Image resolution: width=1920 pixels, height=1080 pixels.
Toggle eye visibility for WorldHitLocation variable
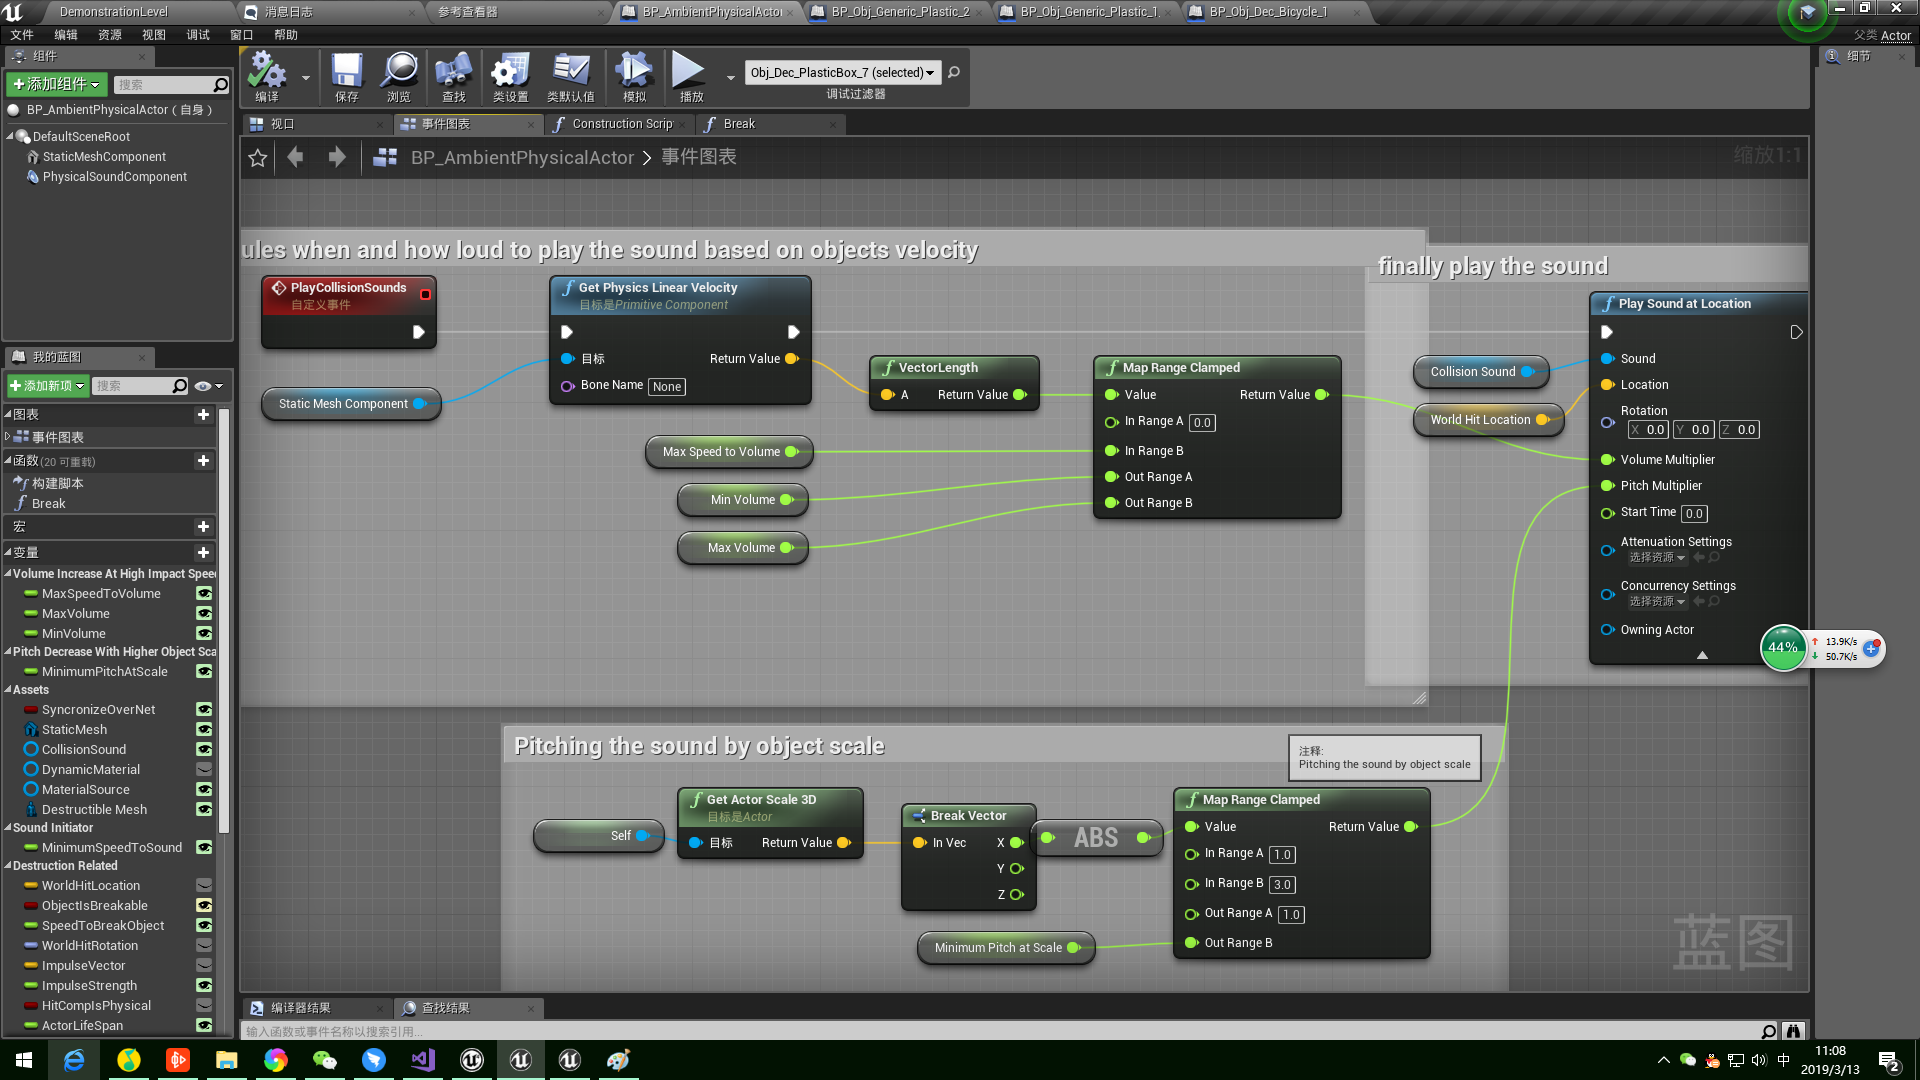[204, 886]
